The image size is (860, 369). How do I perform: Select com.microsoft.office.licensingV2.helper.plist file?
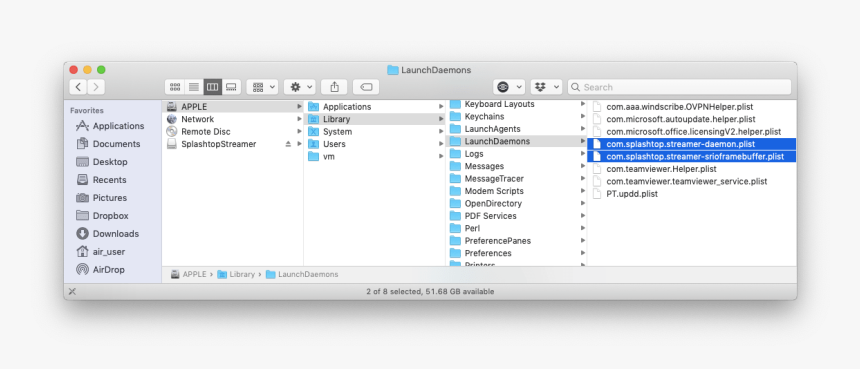692,132
